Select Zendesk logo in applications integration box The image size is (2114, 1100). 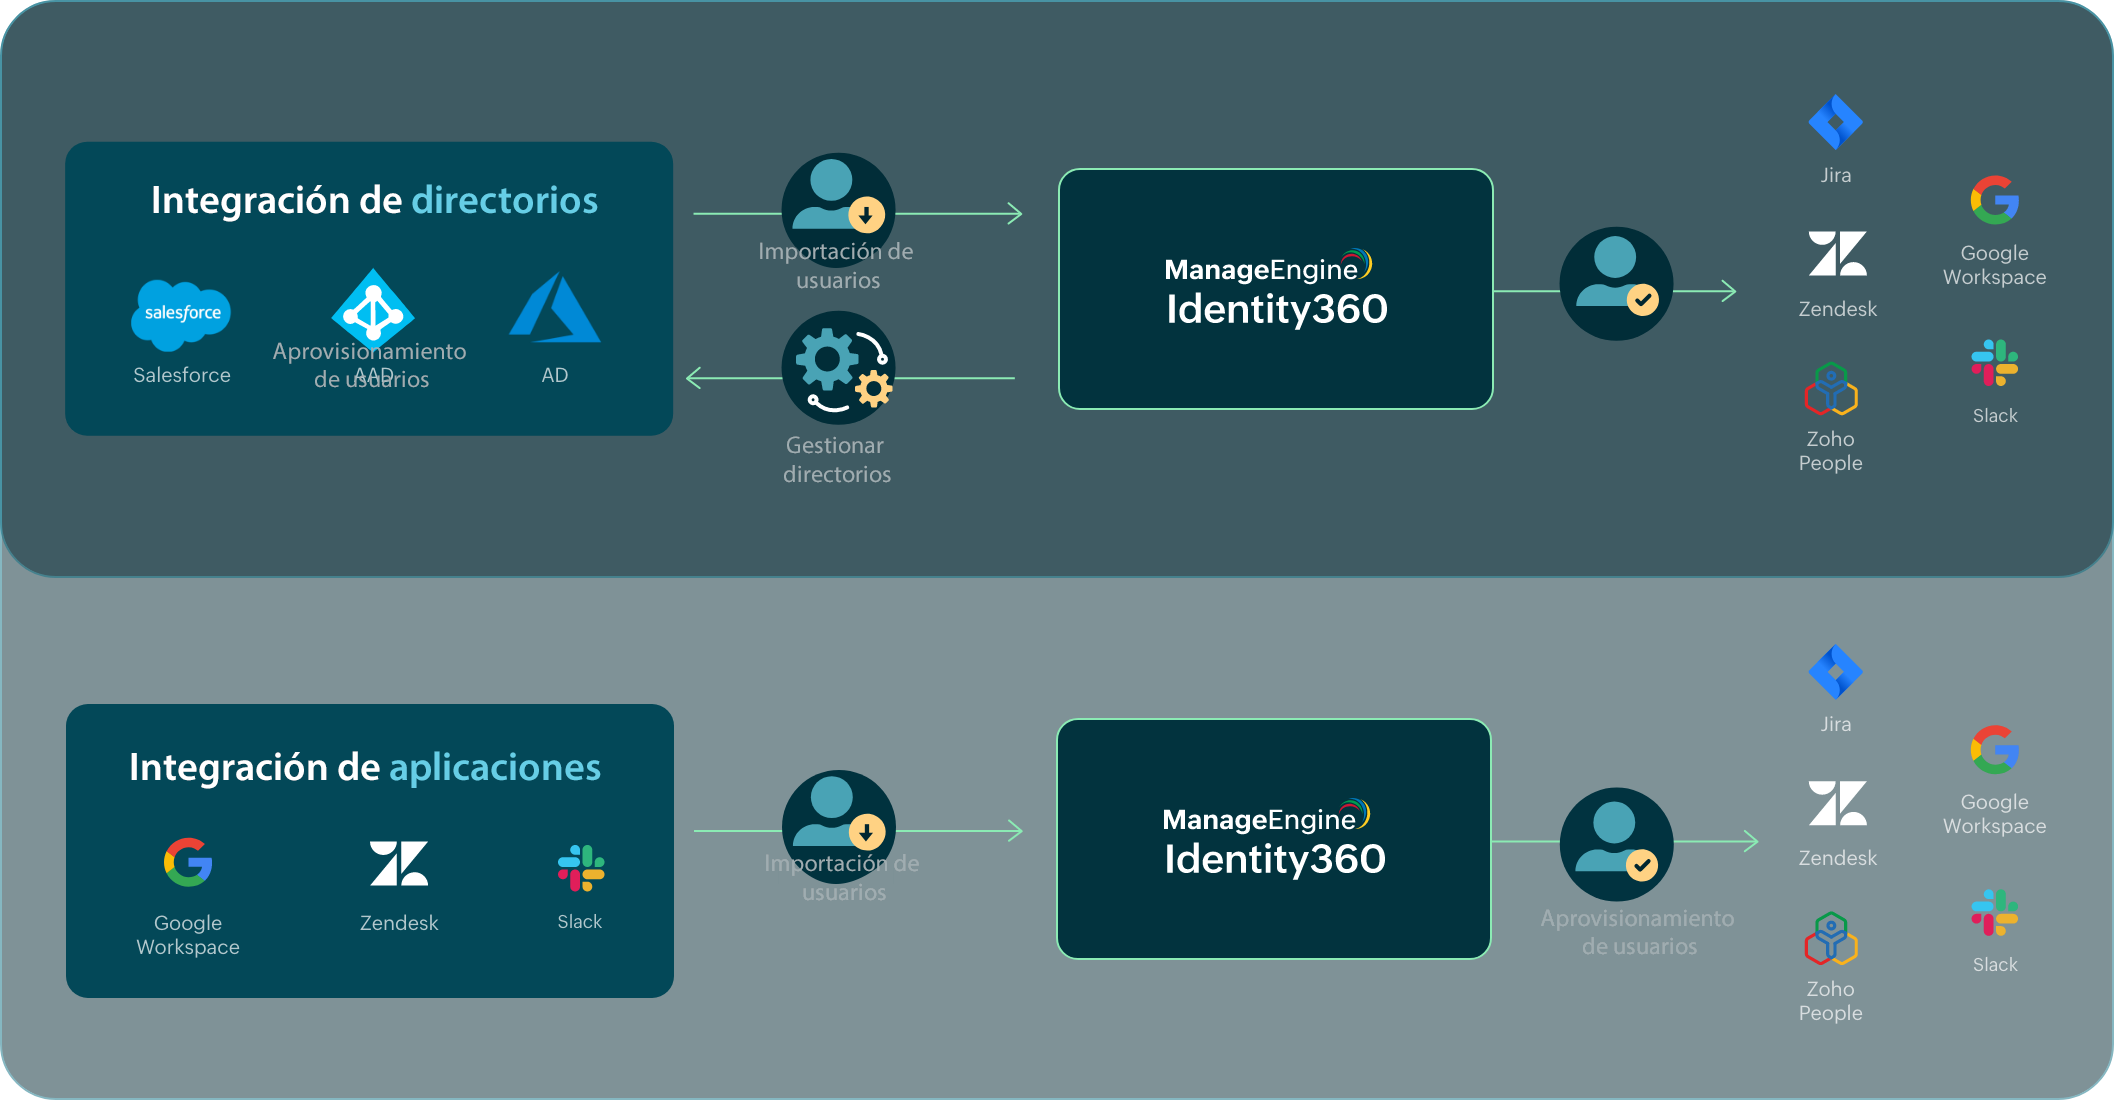398,863
